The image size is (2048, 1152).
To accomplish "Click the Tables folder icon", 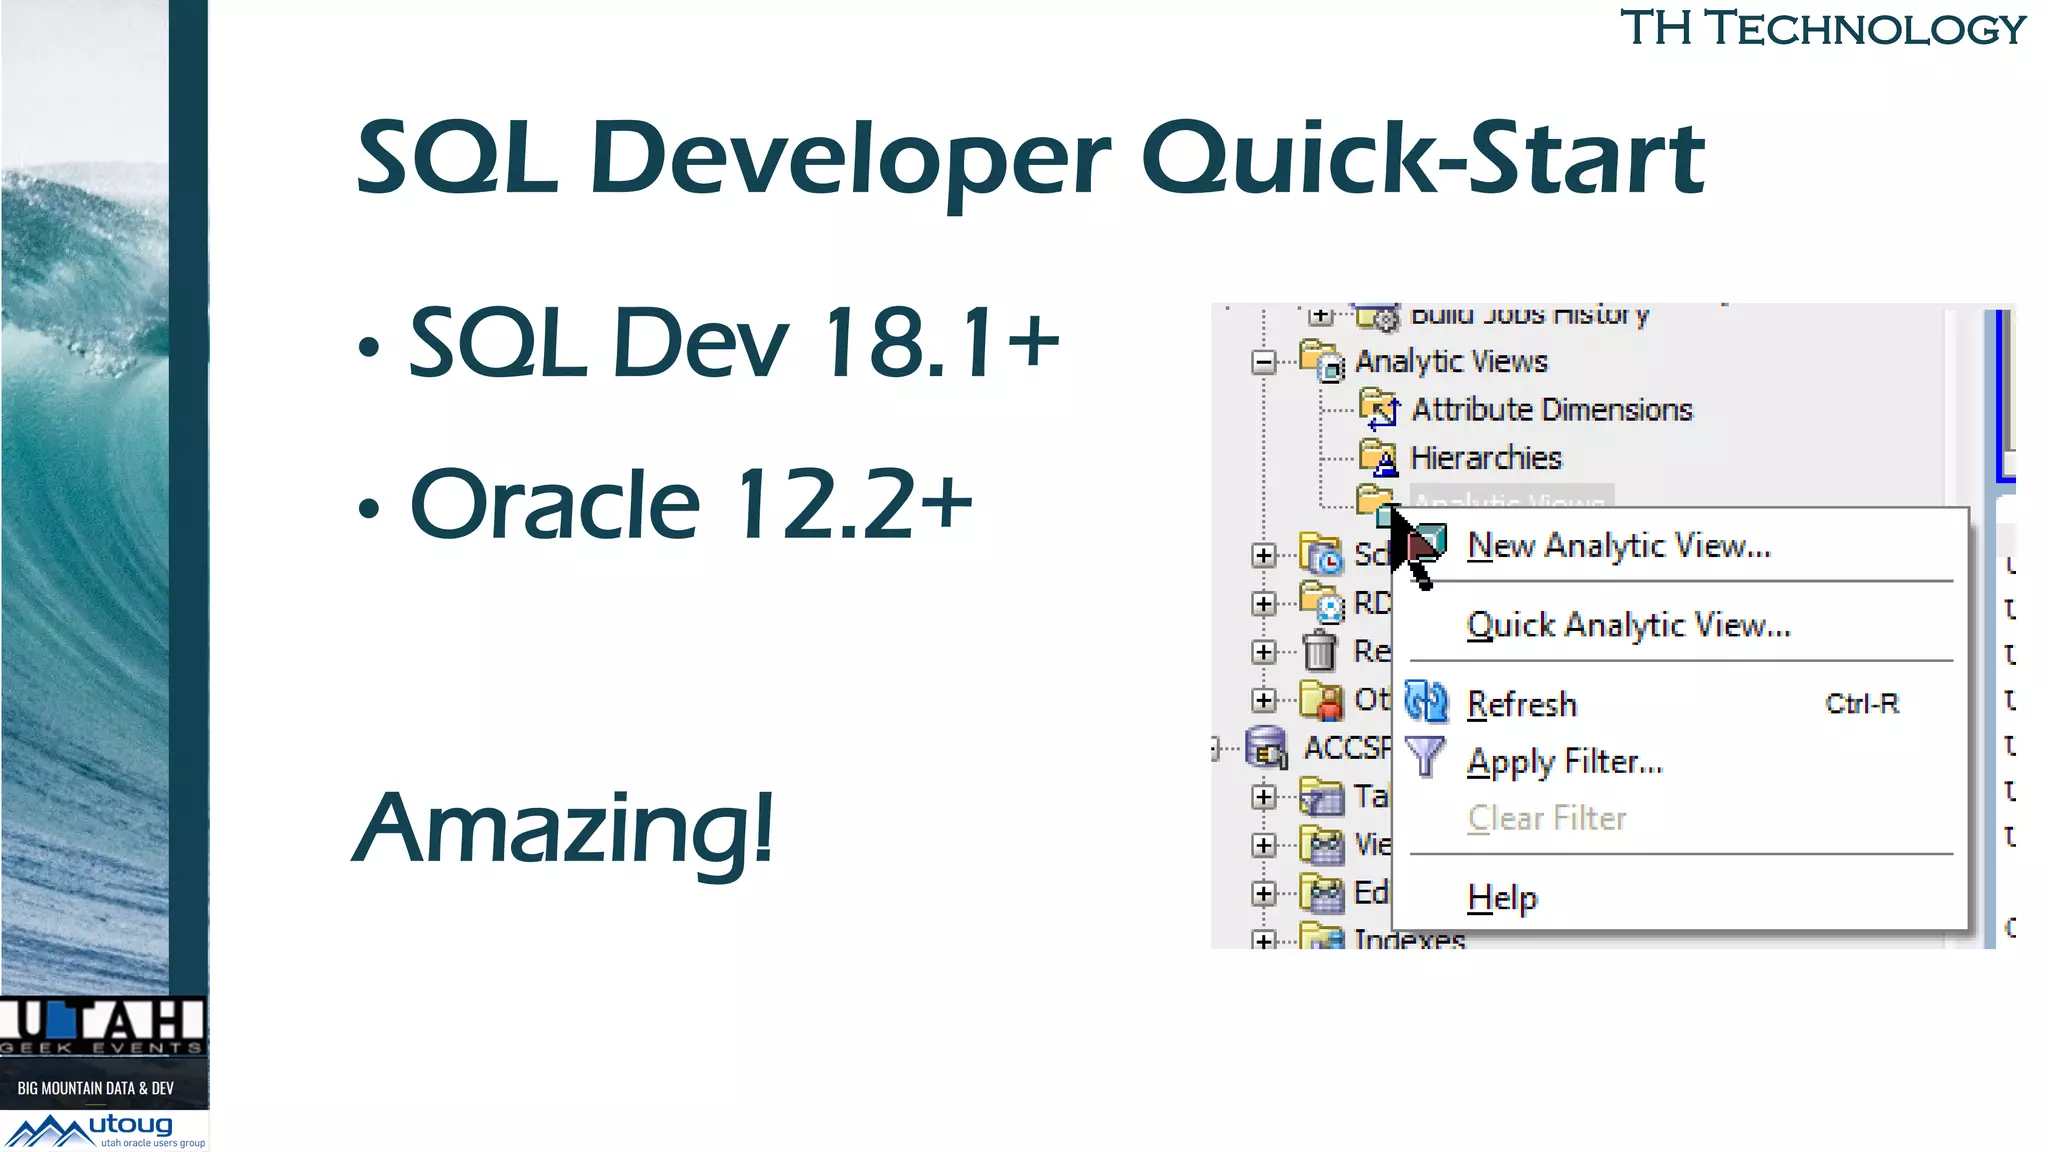I will pos(1322,797).
